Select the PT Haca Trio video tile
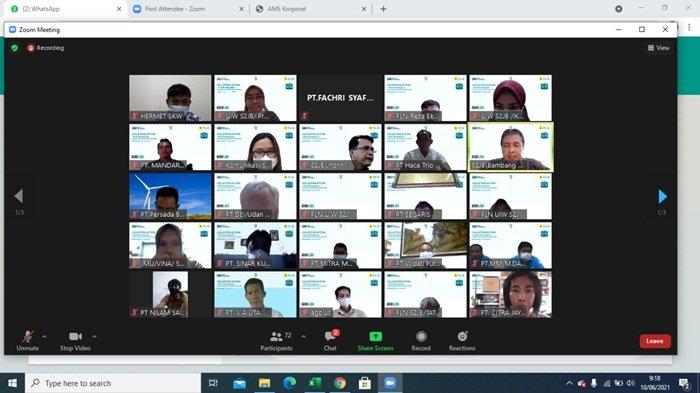This screenshot has width=700, height=393. tap(425, 147)
